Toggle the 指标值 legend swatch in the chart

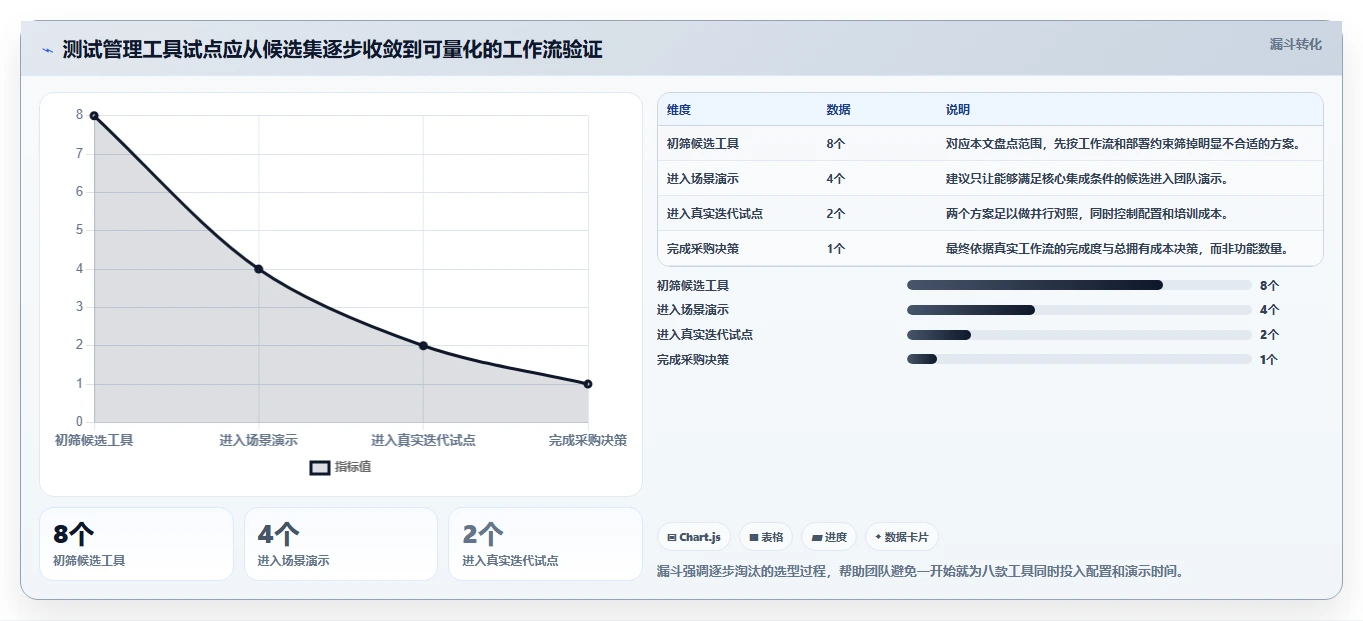tap(319, 467)
